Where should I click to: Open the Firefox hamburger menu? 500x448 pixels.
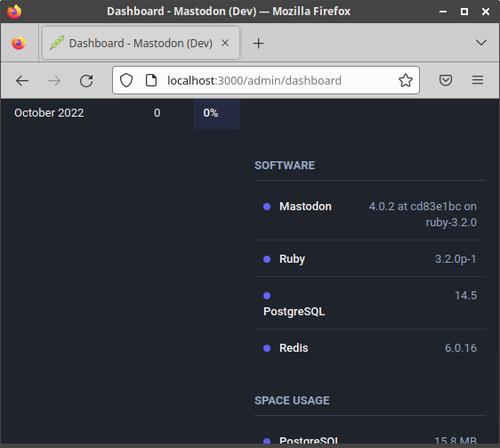(477, 80)
